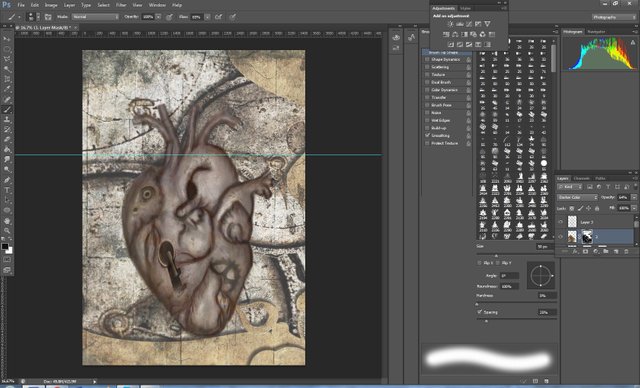
Task: Select the Lasso tool in the toolbox
Action: [7, 59]
